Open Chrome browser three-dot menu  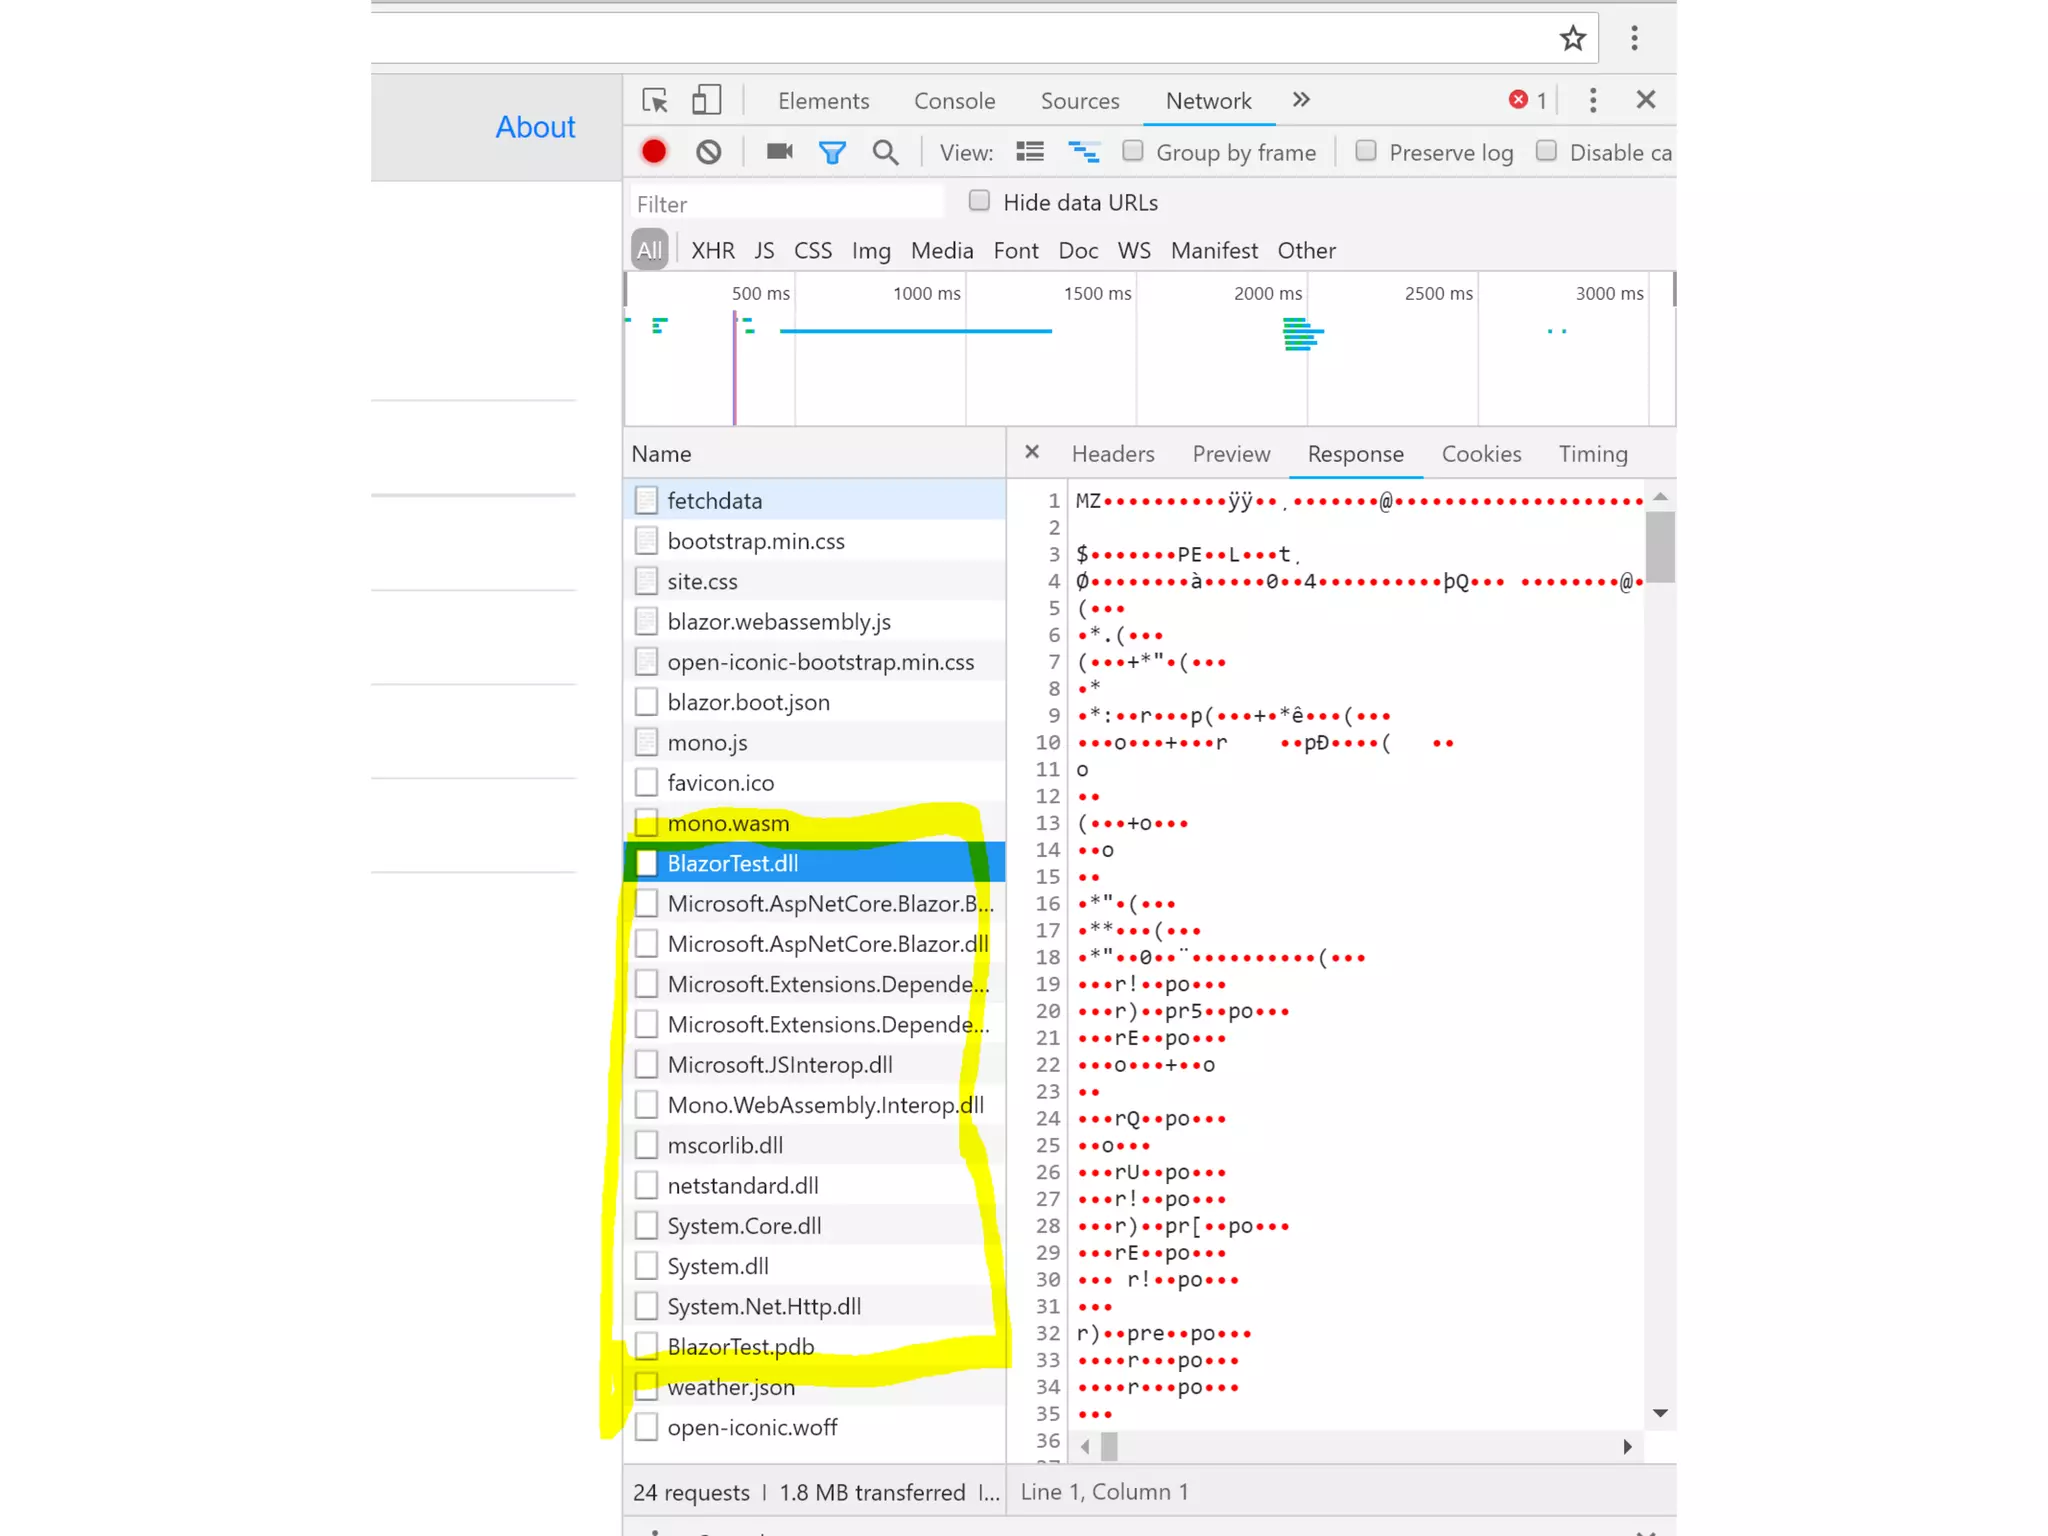point(1634,39)
